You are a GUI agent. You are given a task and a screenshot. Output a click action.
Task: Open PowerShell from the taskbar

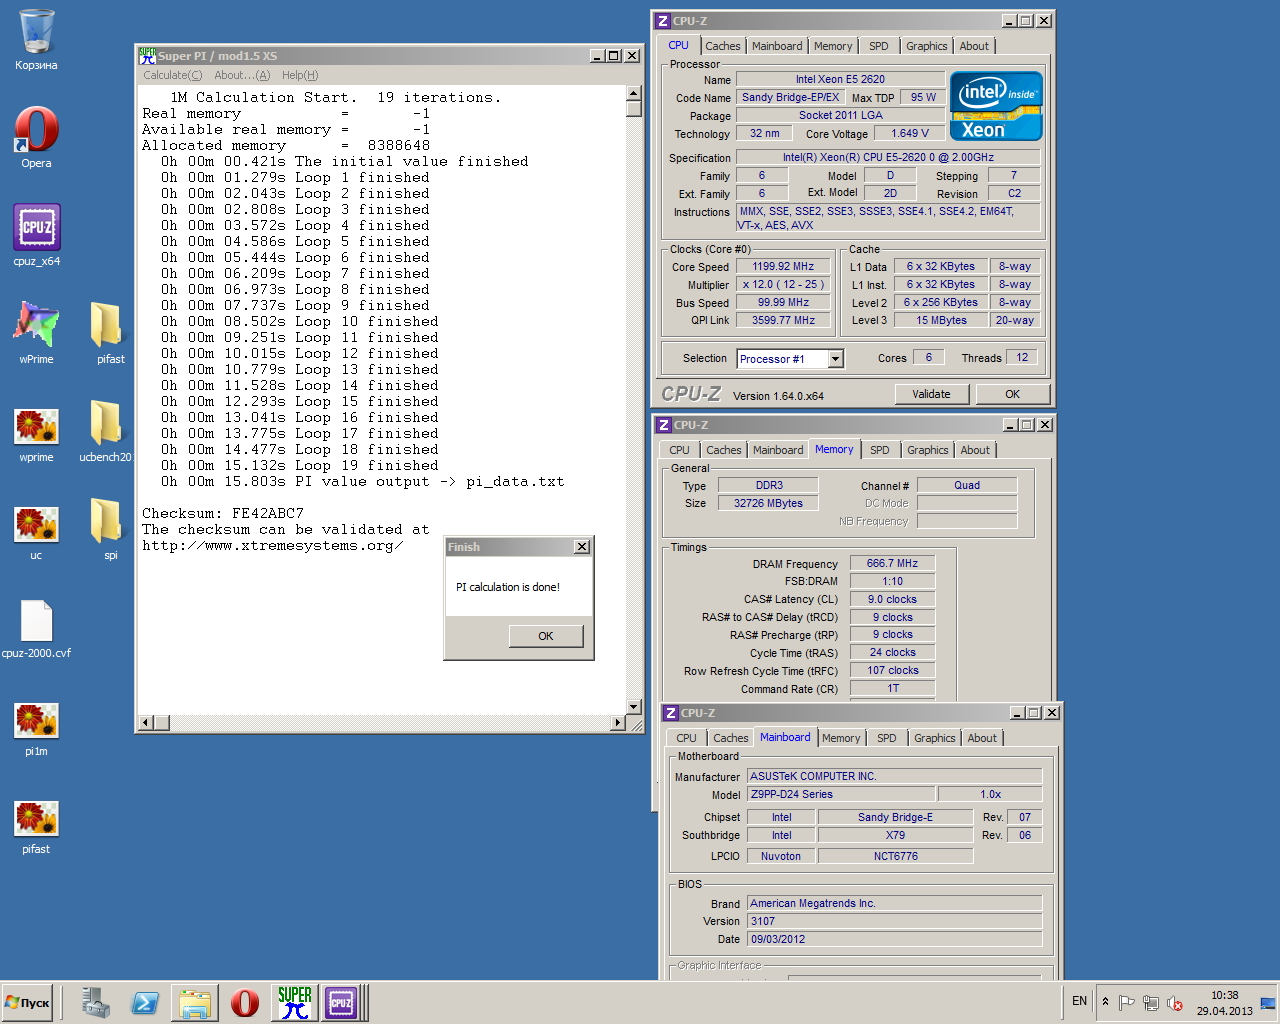pos(145,1002)
